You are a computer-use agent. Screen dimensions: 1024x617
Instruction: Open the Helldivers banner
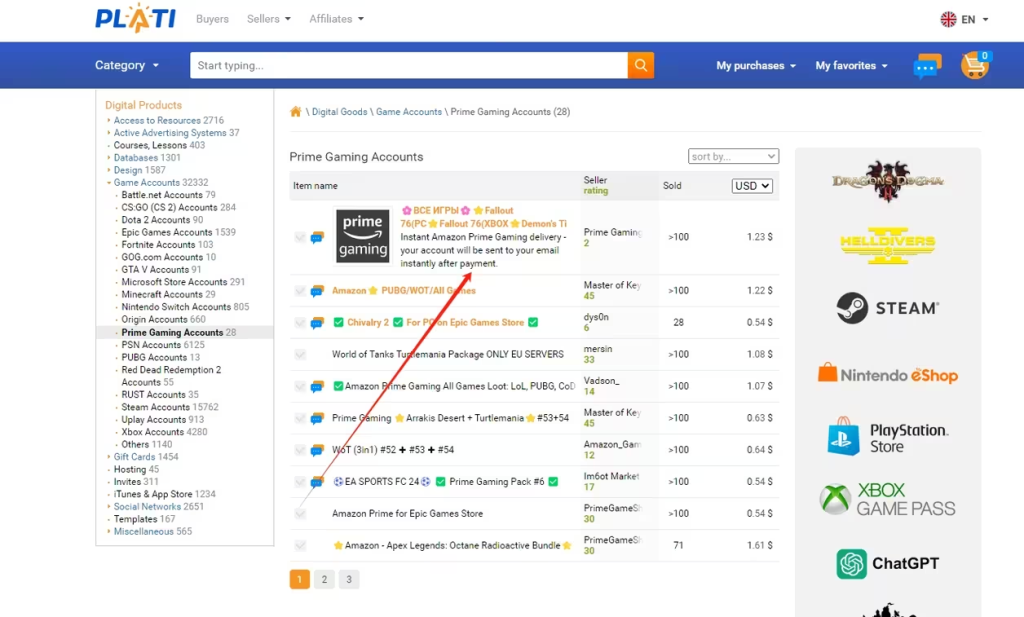coord(888,245)
